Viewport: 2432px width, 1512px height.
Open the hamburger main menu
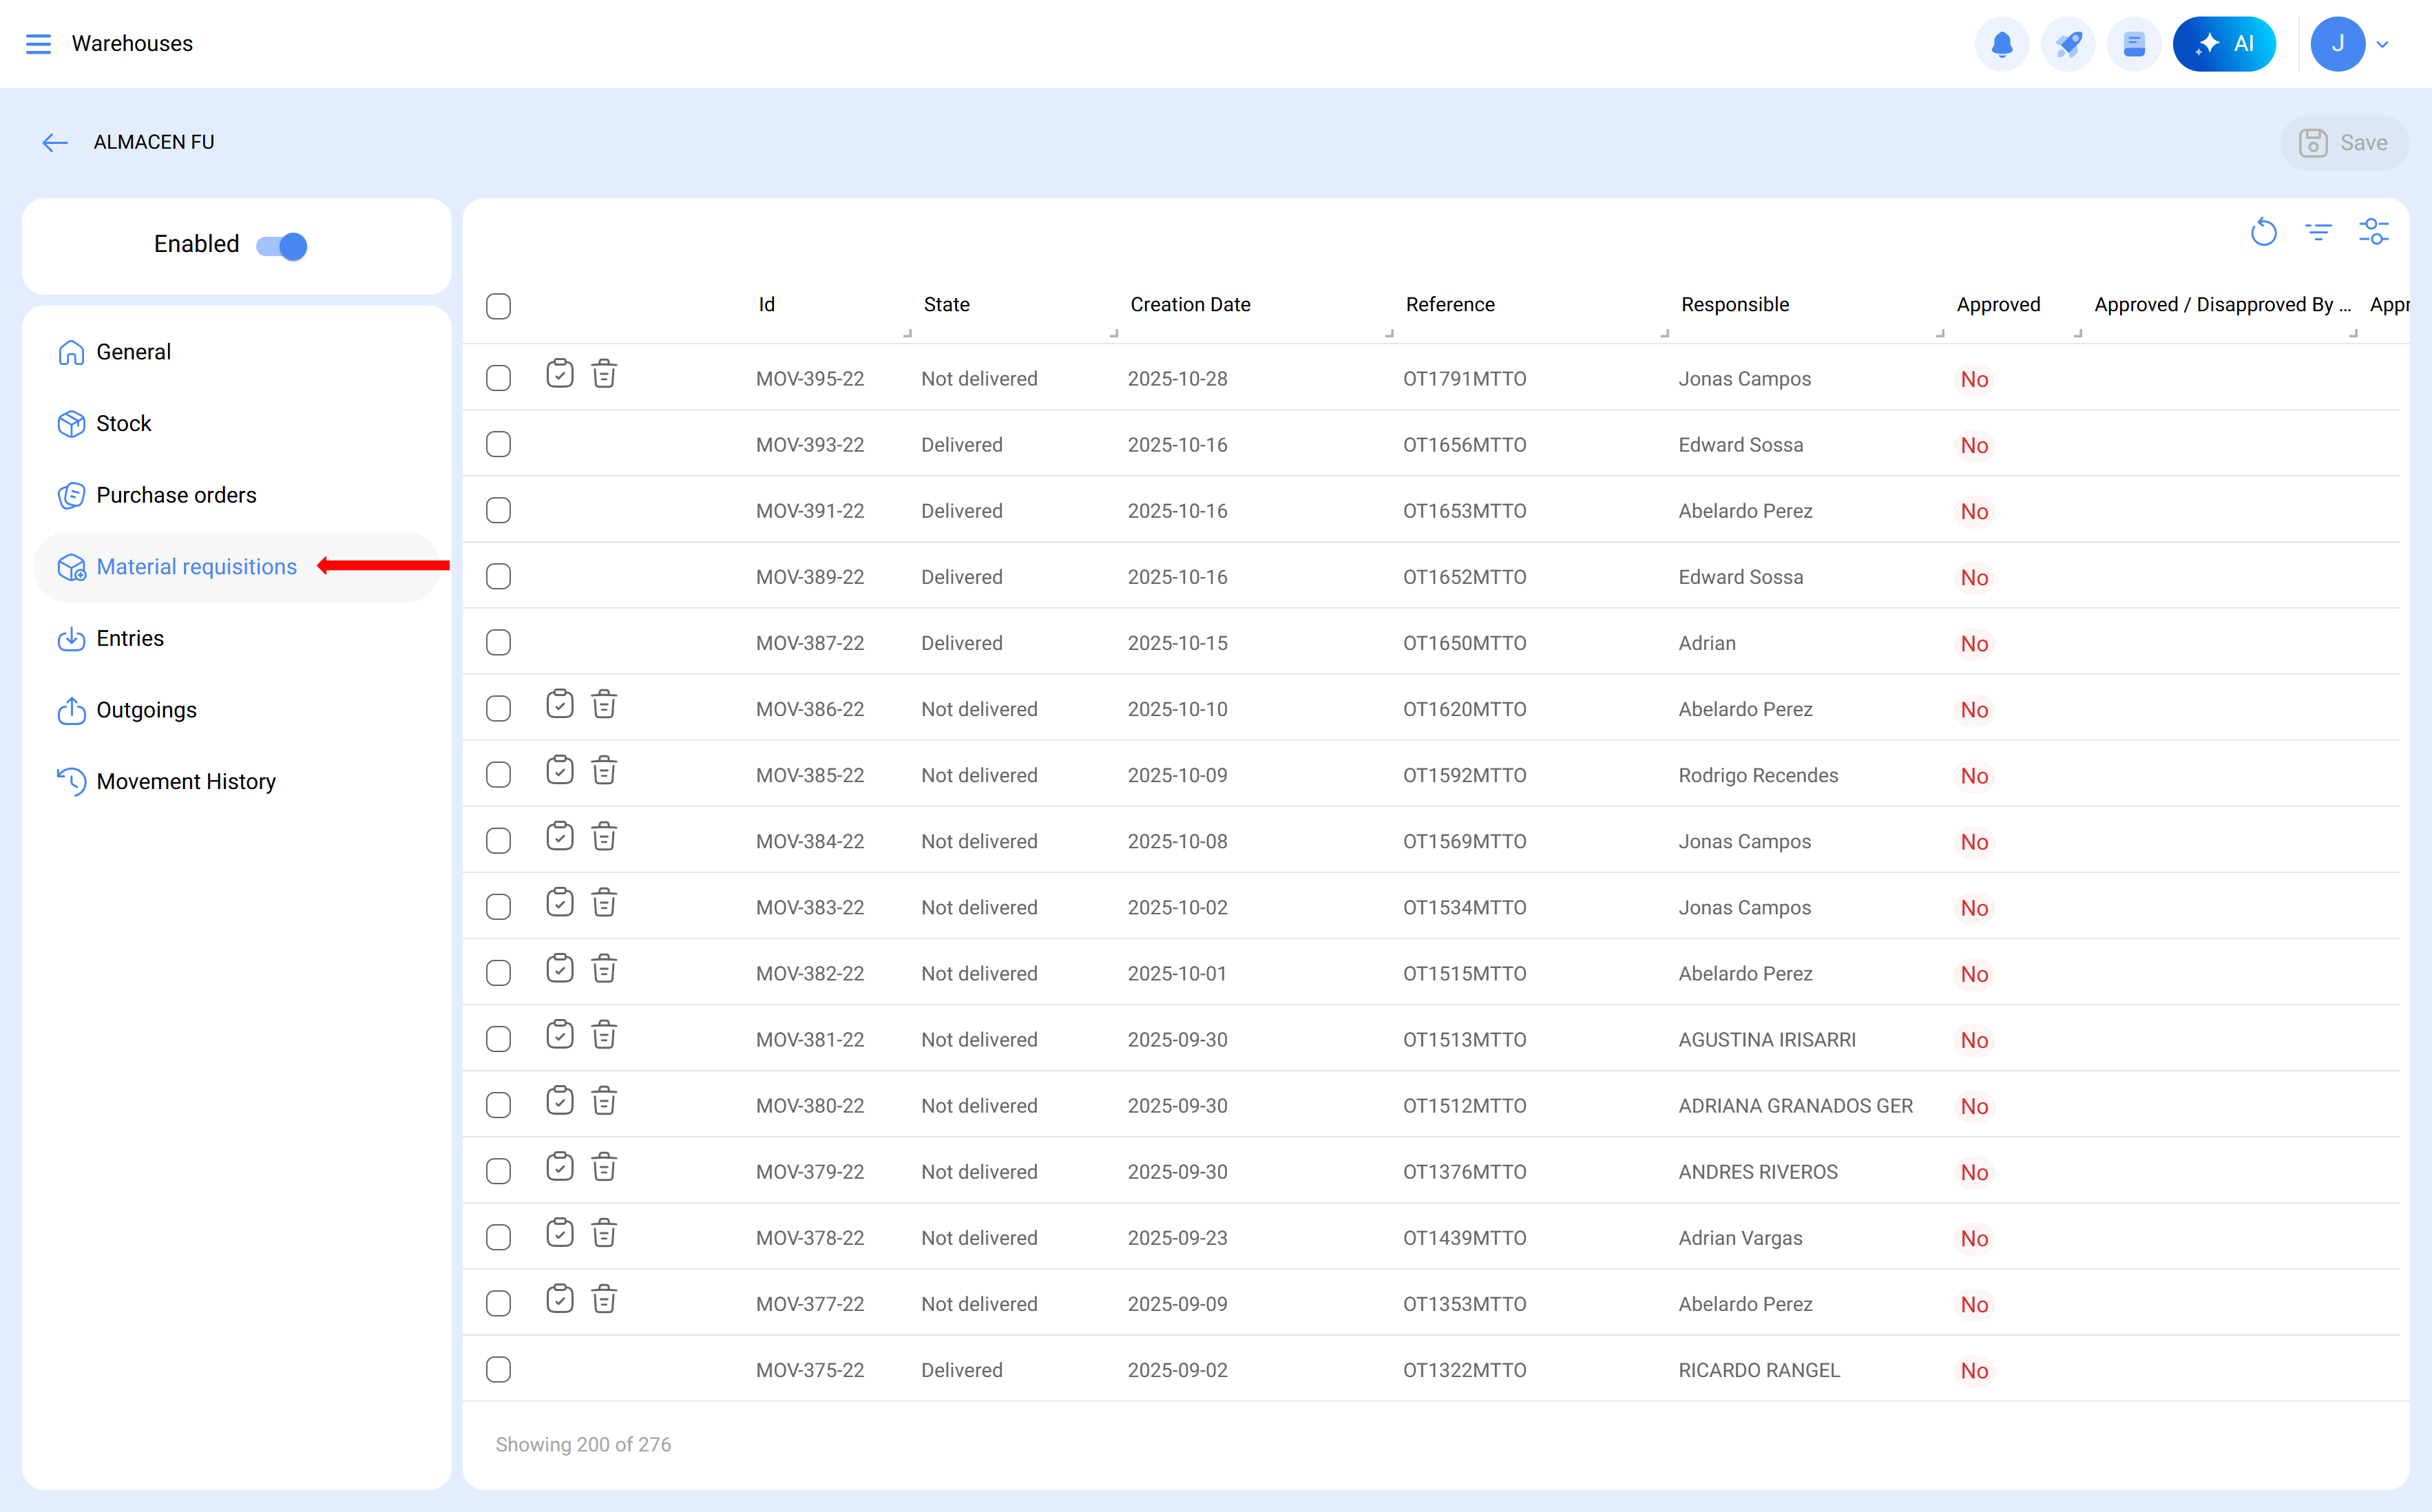(38, 44)
